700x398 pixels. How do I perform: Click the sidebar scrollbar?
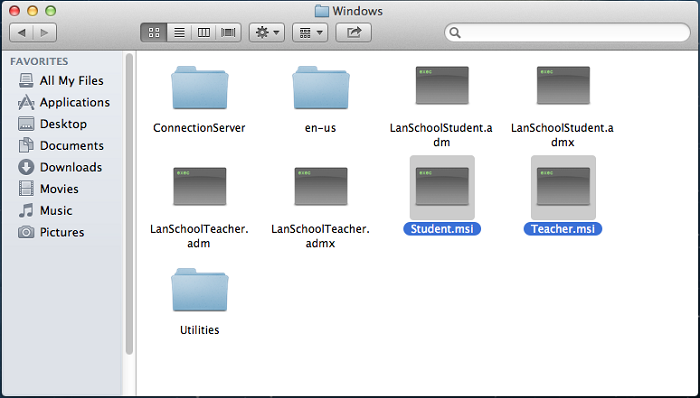click(129, 204)
